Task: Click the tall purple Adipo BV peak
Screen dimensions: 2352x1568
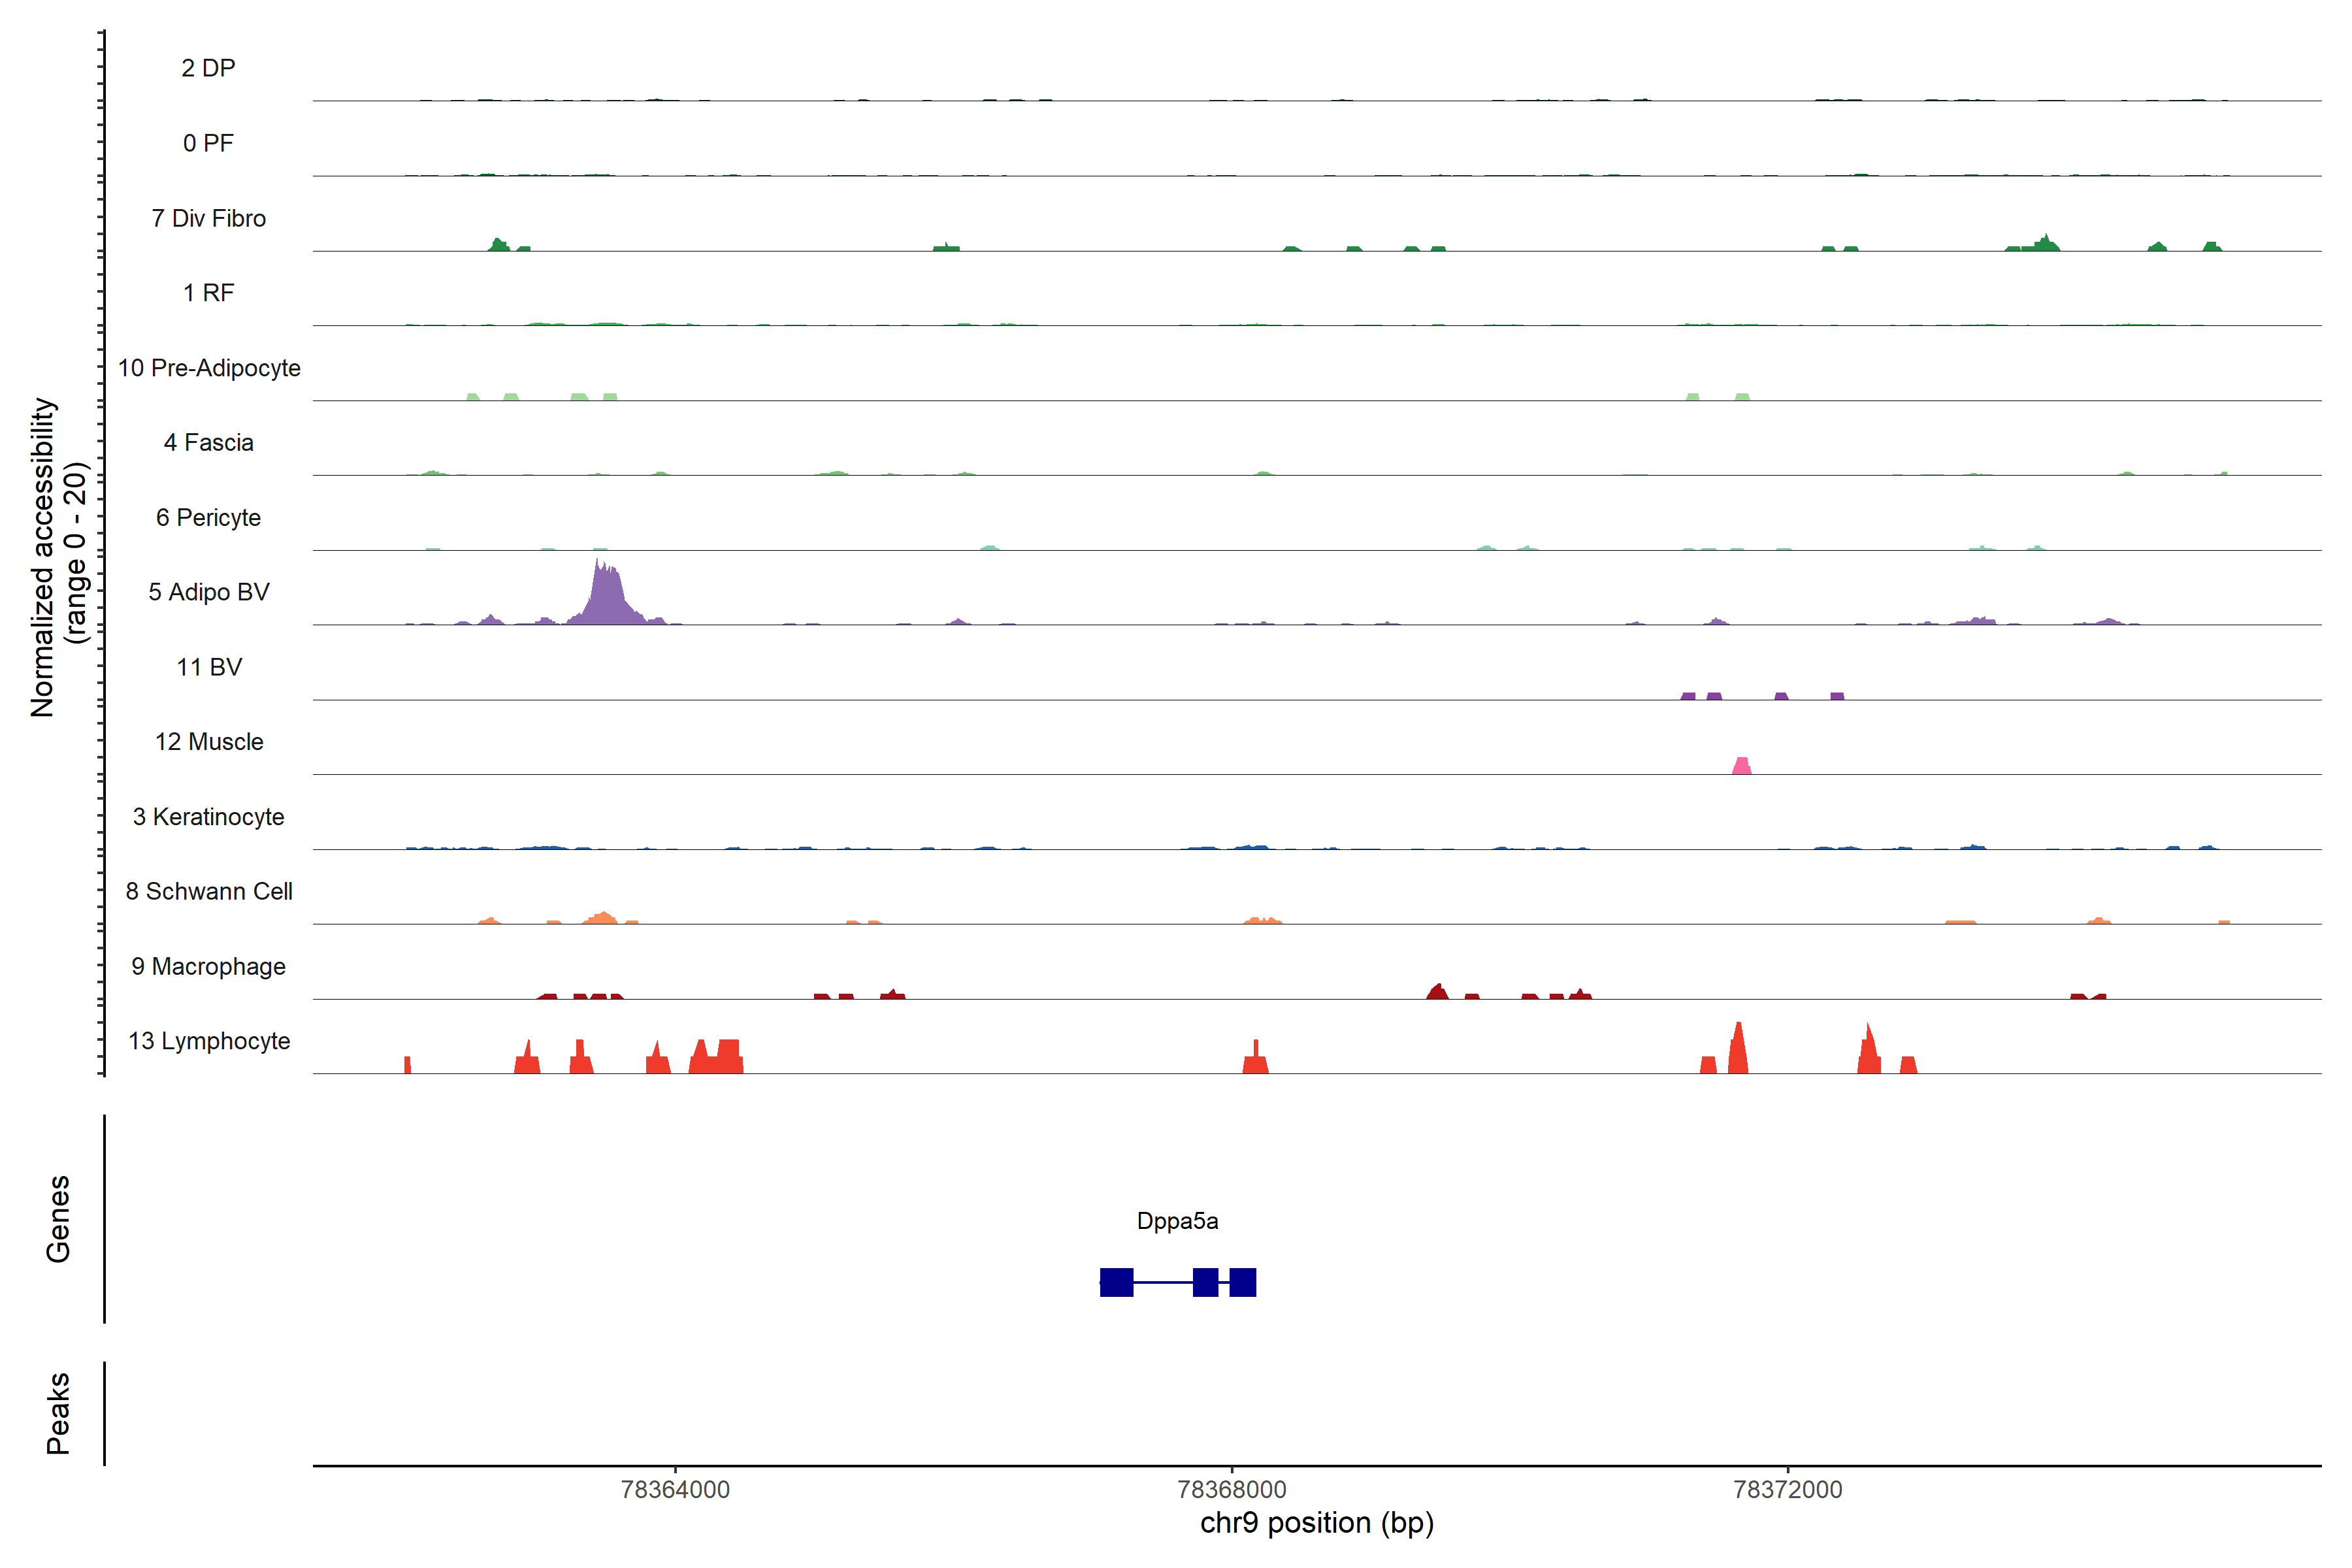Action: [606, 600]
